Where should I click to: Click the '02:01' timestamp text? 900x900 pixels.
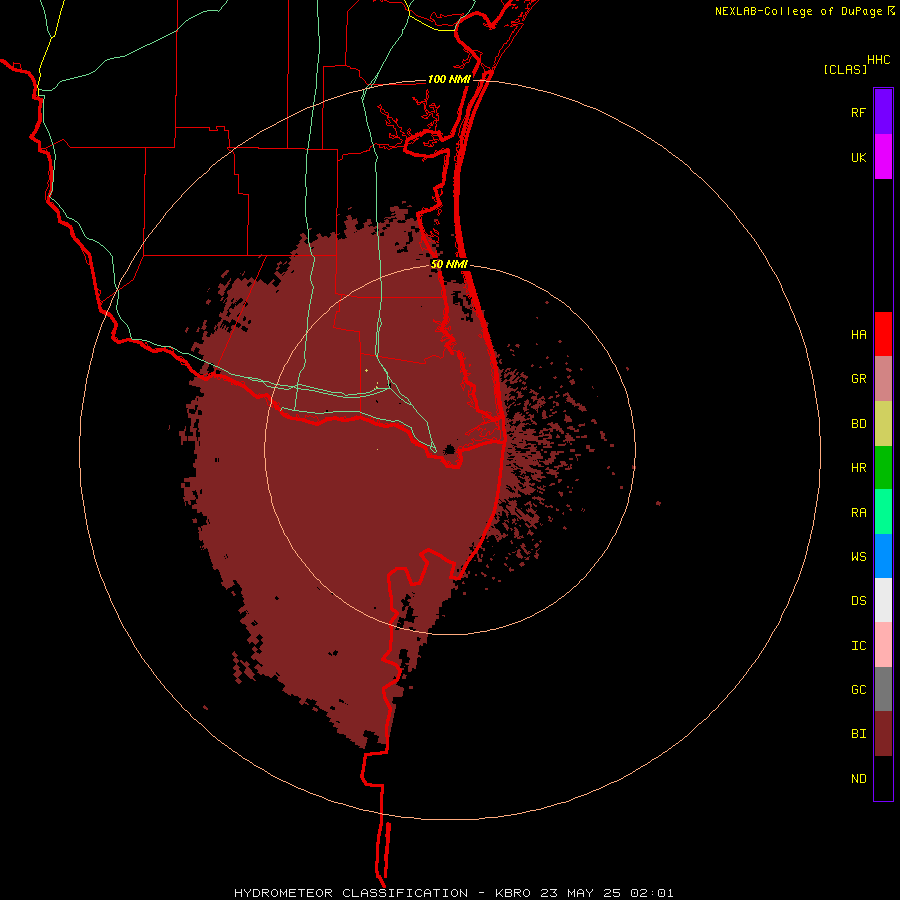(x=651, y=893)
